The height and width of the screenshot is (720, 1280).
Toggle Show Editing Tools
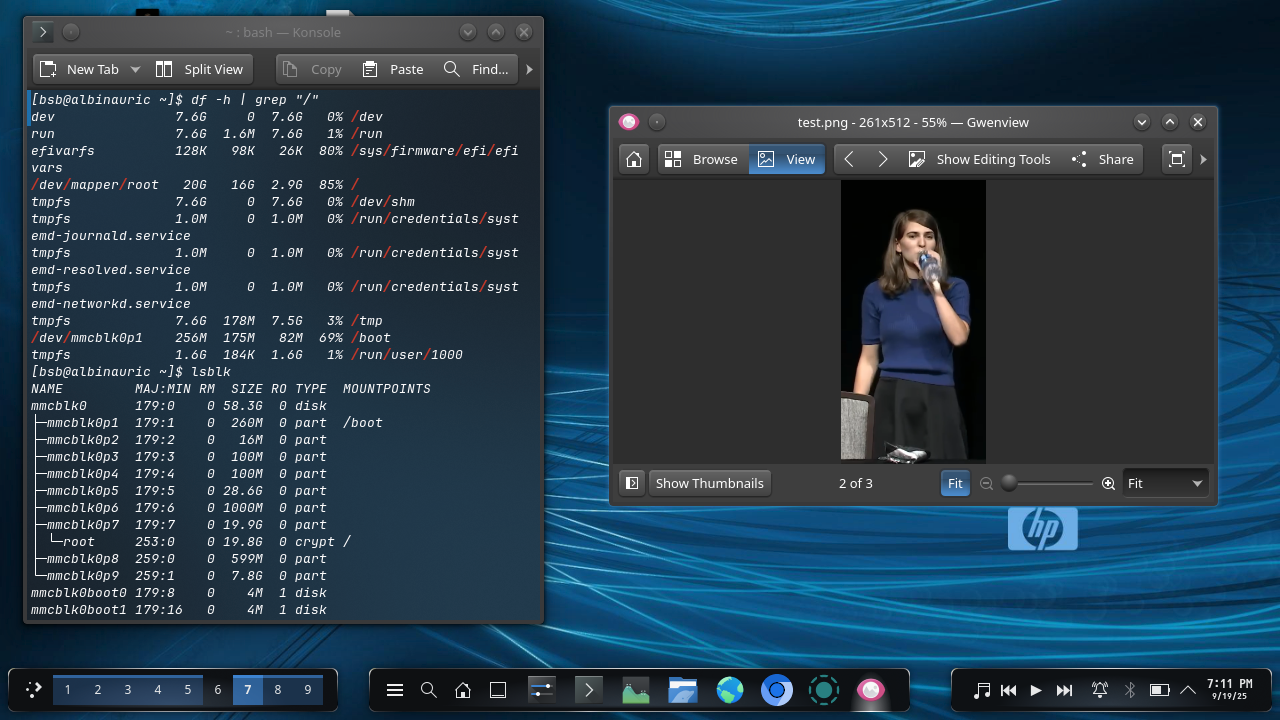[x=979, y=159]
